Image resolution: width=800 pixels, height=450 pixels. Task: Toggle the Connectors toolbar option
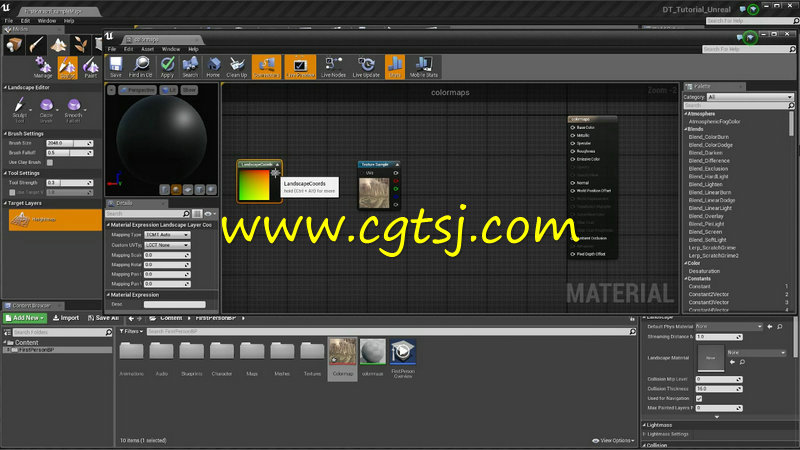pos(266,67)
